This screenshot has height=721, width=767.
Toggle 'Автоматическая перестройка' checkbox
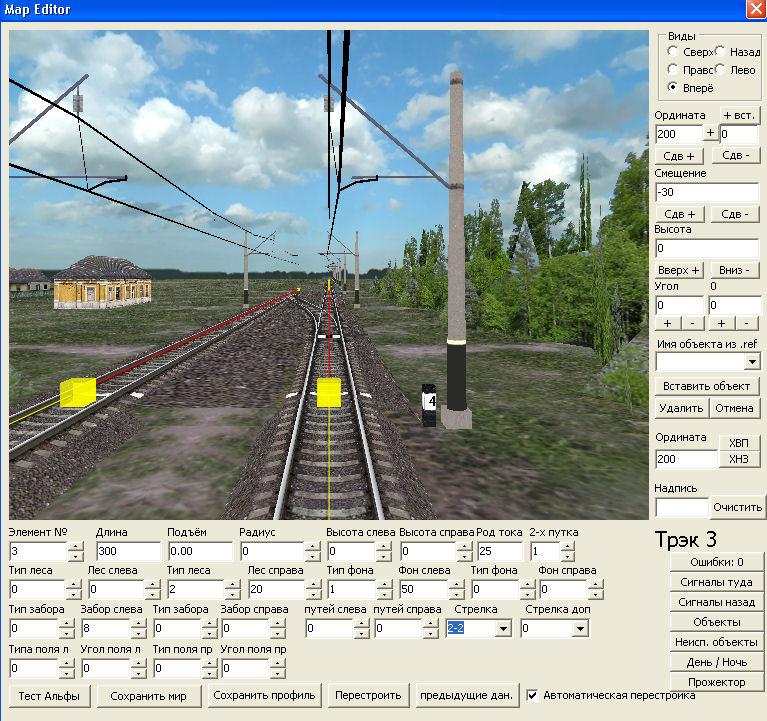(533, 695)
